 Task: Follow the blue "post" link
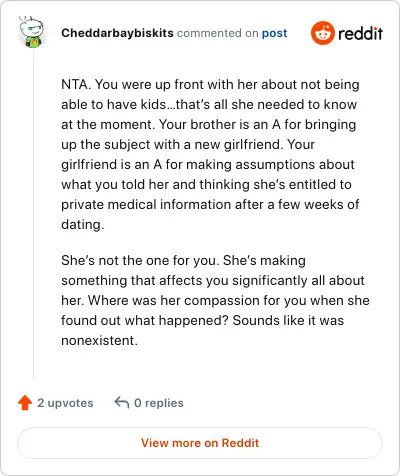pyautogui.click(x=274, y=33)
